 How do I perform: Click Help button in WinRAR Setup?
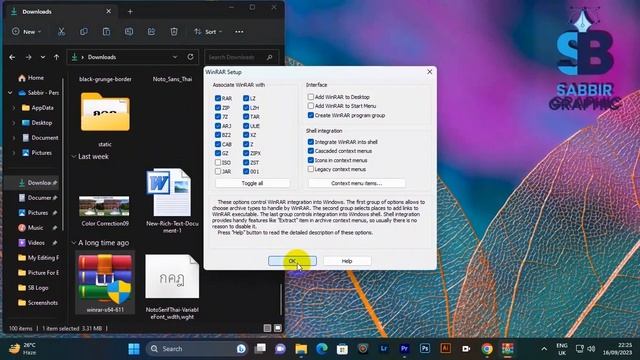point(347,261)
